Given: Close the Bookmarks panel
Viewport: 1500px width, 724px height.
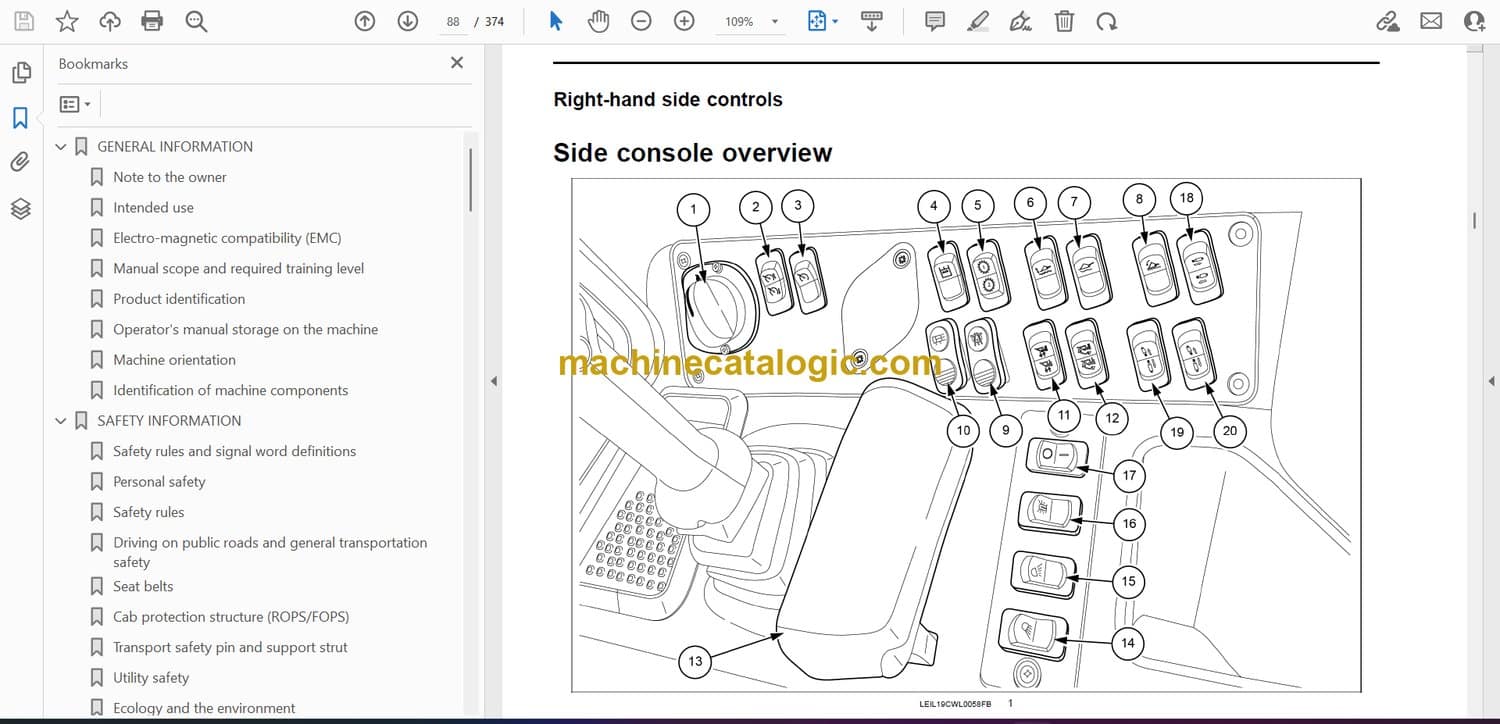Looking at the screenshot, I should click(x=457, y=63).
